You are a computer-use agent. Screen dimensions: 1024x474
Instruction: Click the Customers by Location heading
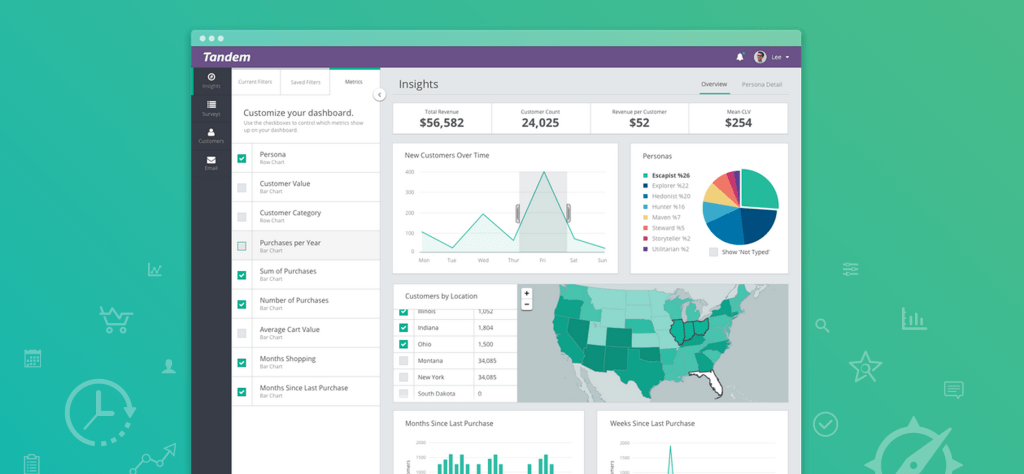[441, 296]
